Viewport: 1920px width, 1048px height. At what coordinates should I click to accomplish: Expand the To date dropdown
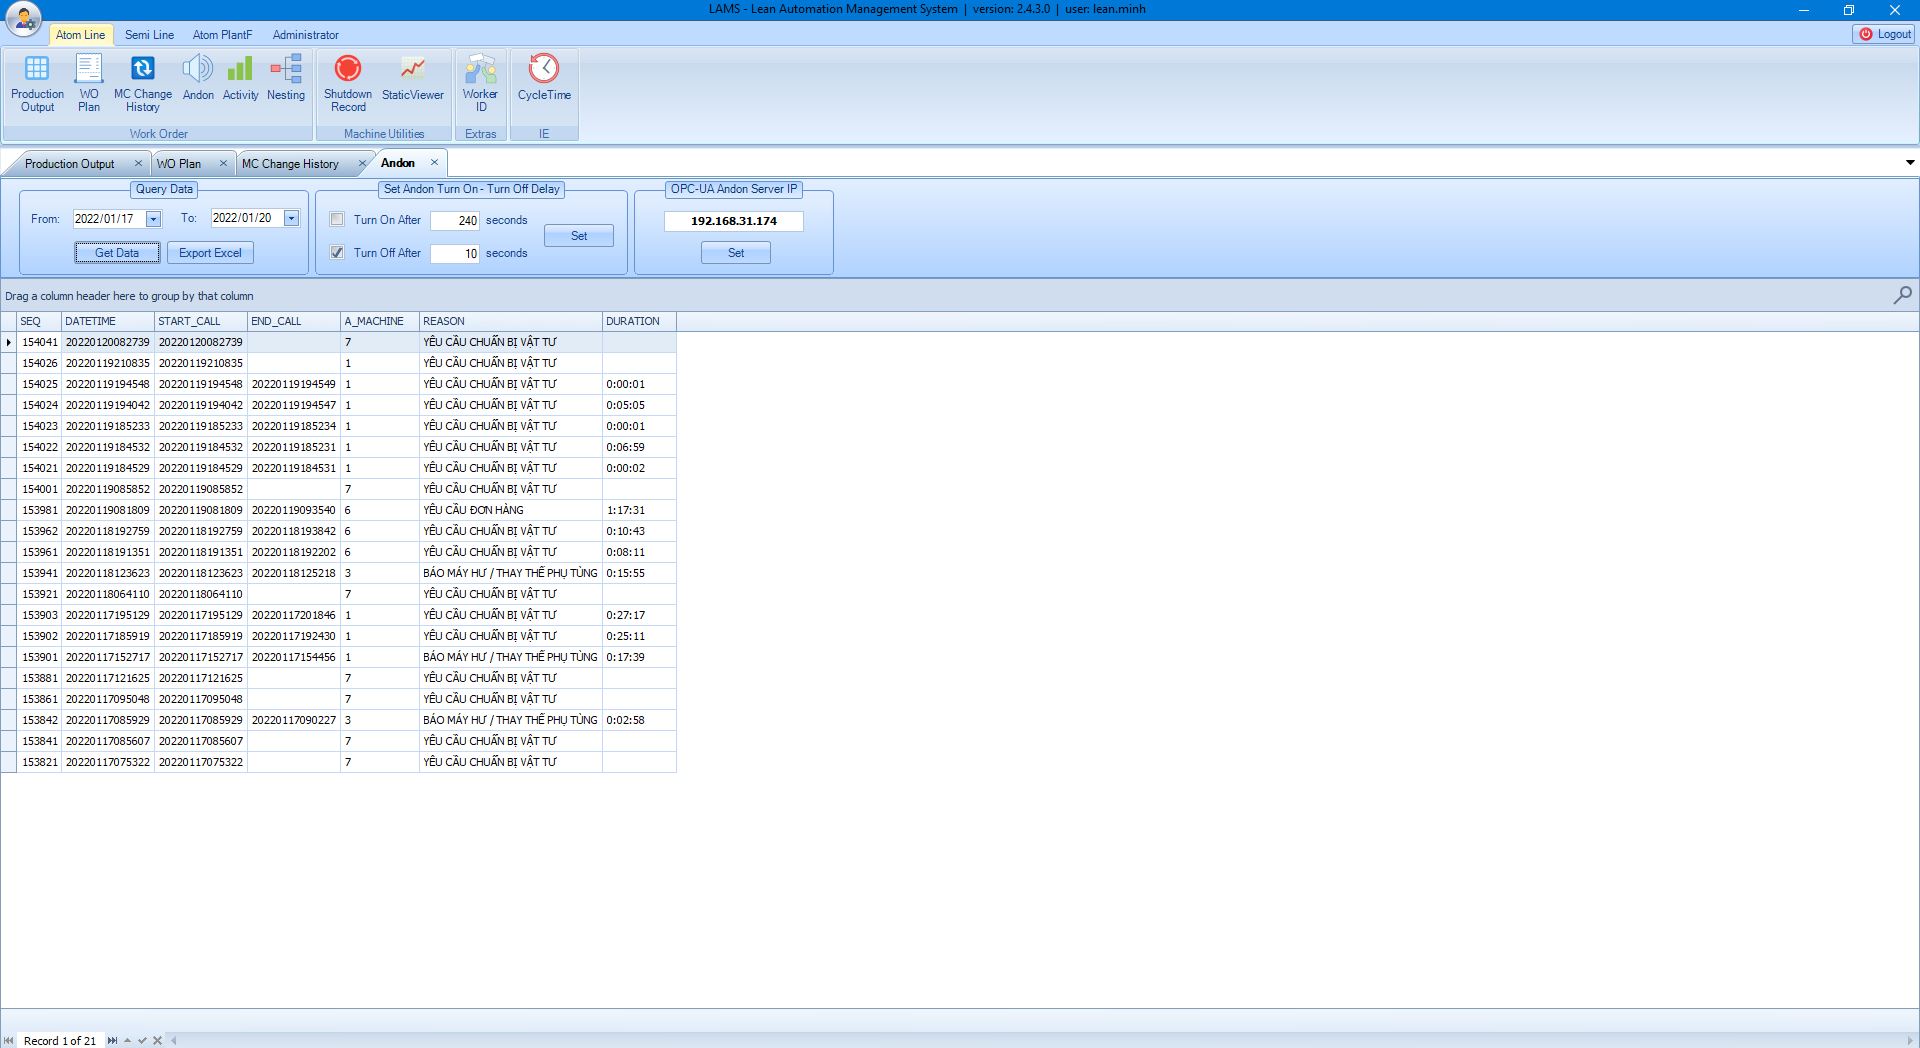tap(291, 218)
